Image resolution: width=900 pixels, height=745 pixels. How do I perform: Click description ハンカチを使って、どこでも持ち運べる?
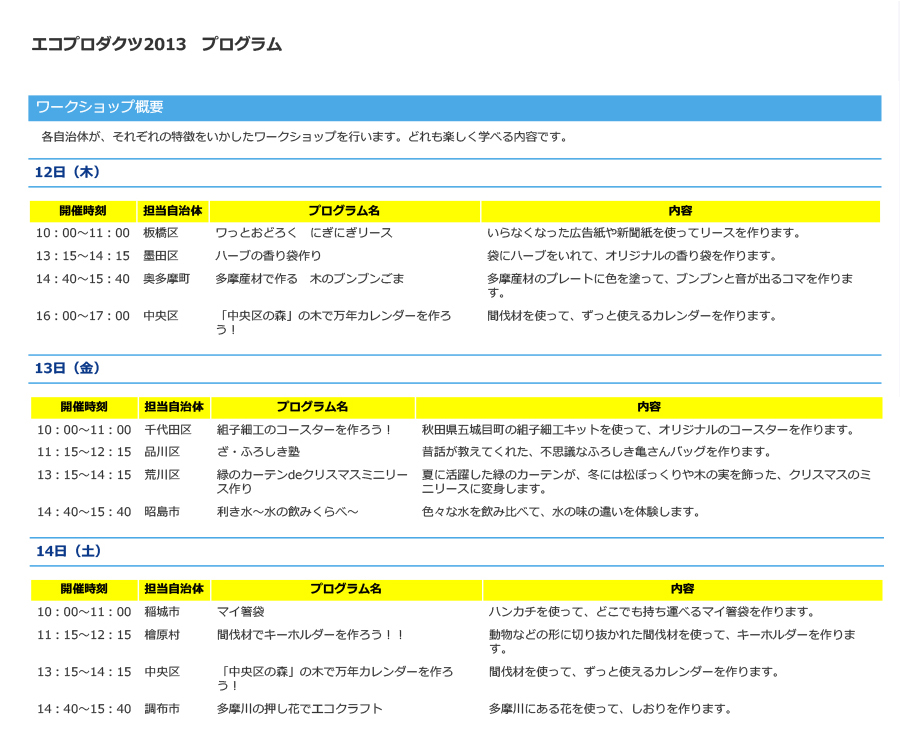[652, 612]
